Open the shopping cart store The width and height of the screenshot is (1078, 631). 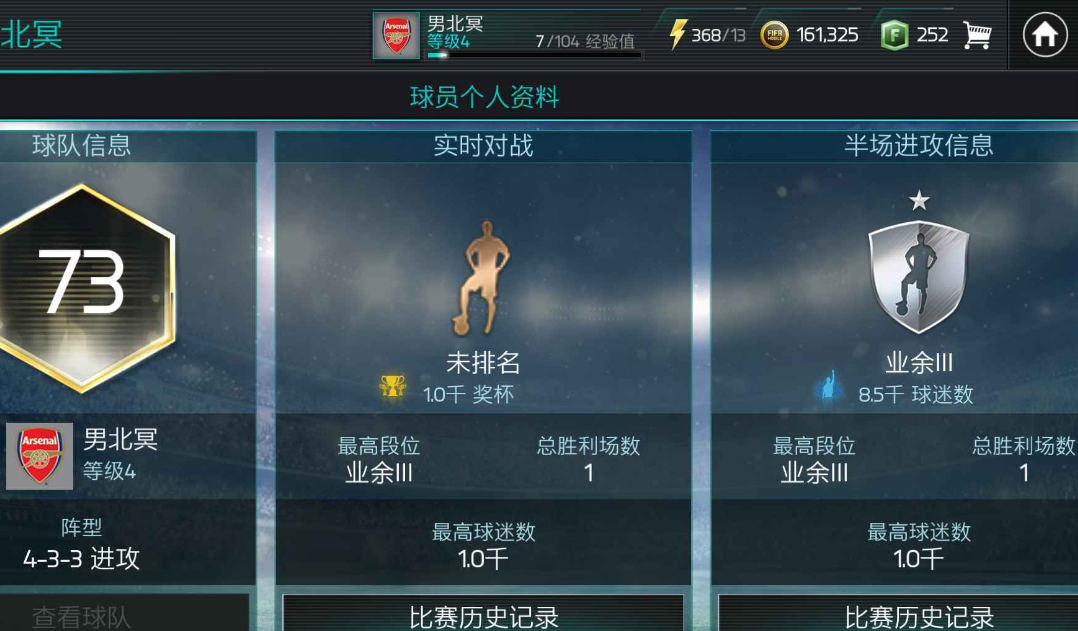click(977, 34)
